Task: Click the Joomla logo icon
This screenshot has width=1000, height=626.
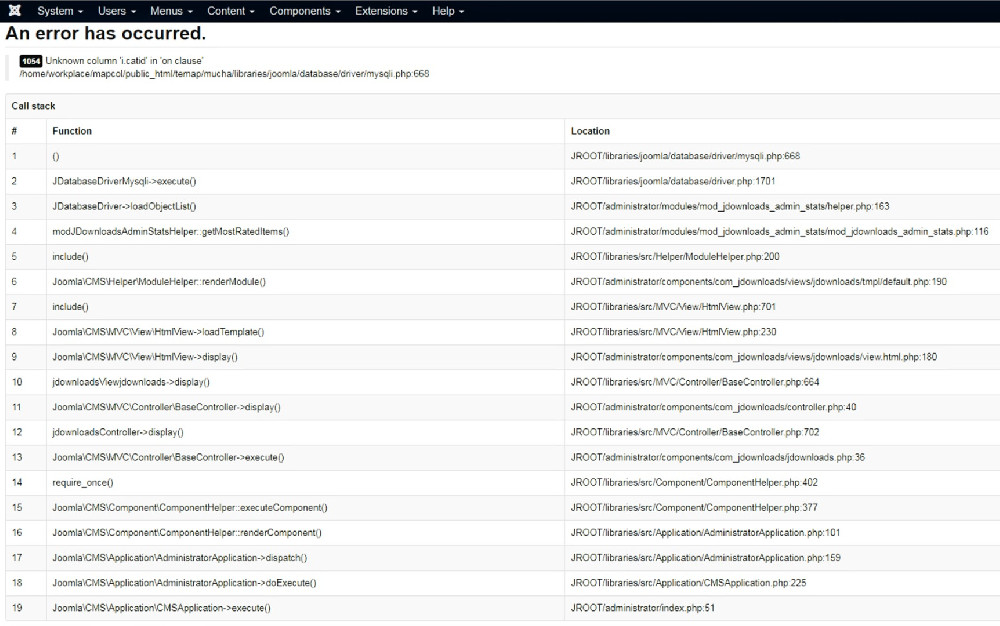Action: (14, 11)
